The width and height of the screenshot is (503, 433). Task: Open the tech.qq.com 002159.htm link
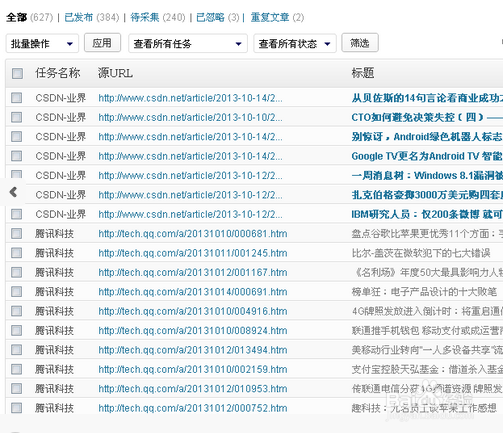[193, 369]
